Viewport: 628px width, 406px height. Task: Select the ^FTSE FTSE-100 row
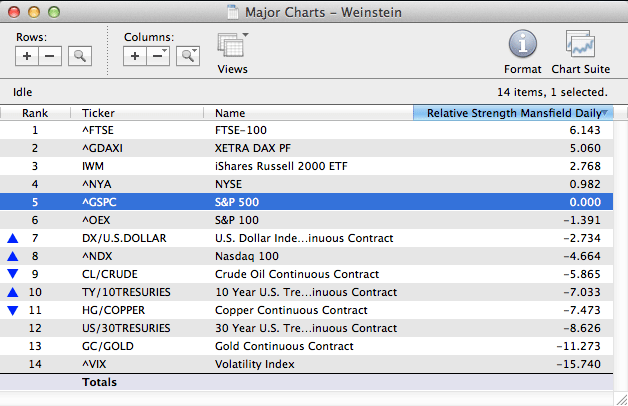[300, 130]
